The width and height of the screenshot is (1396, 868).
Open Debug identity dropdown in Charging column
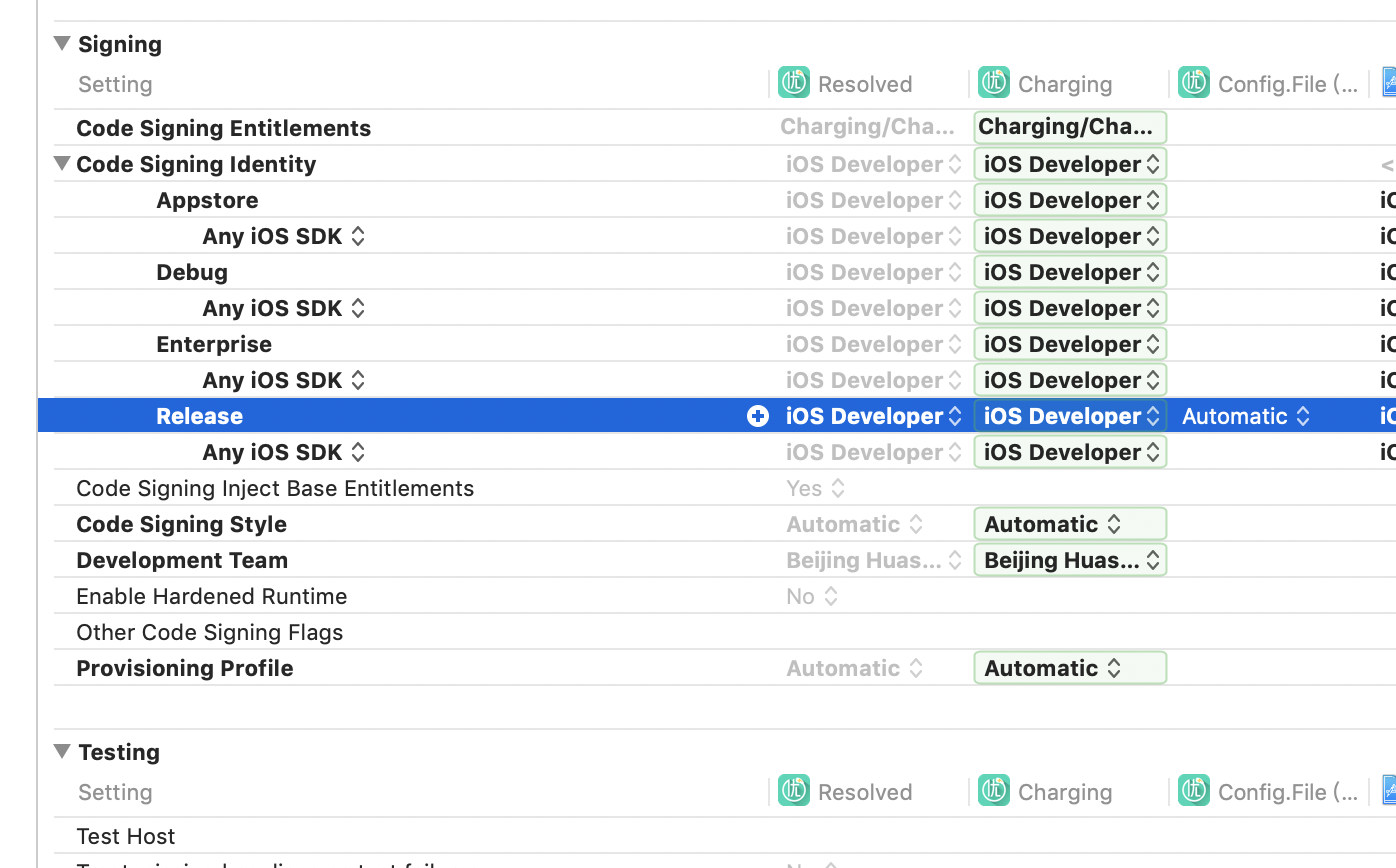pos(1069,272)
